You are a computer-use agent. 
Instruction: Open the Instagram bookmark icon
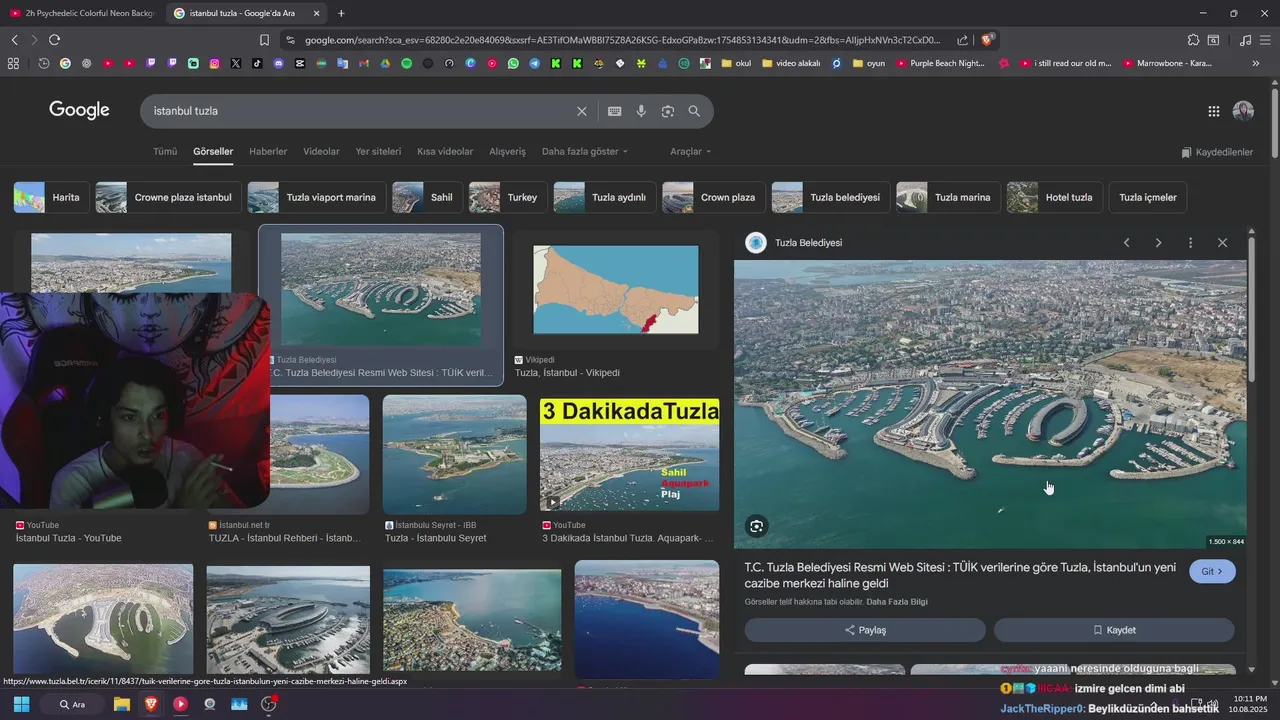coord(214,63)
